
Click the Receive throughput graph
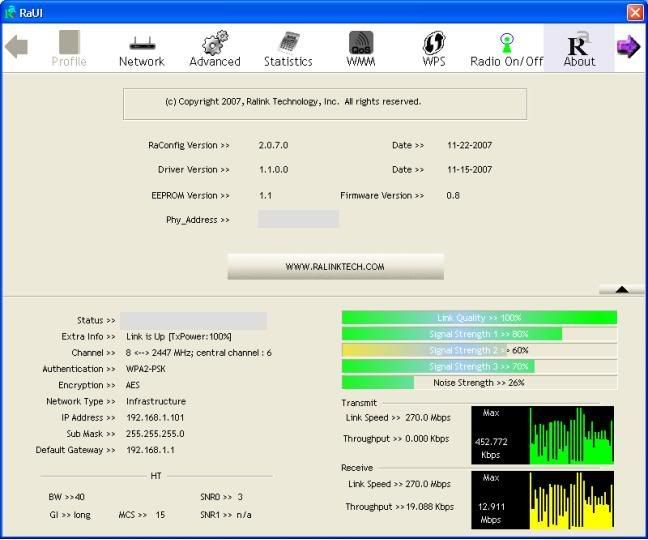[x=542, y=500]
